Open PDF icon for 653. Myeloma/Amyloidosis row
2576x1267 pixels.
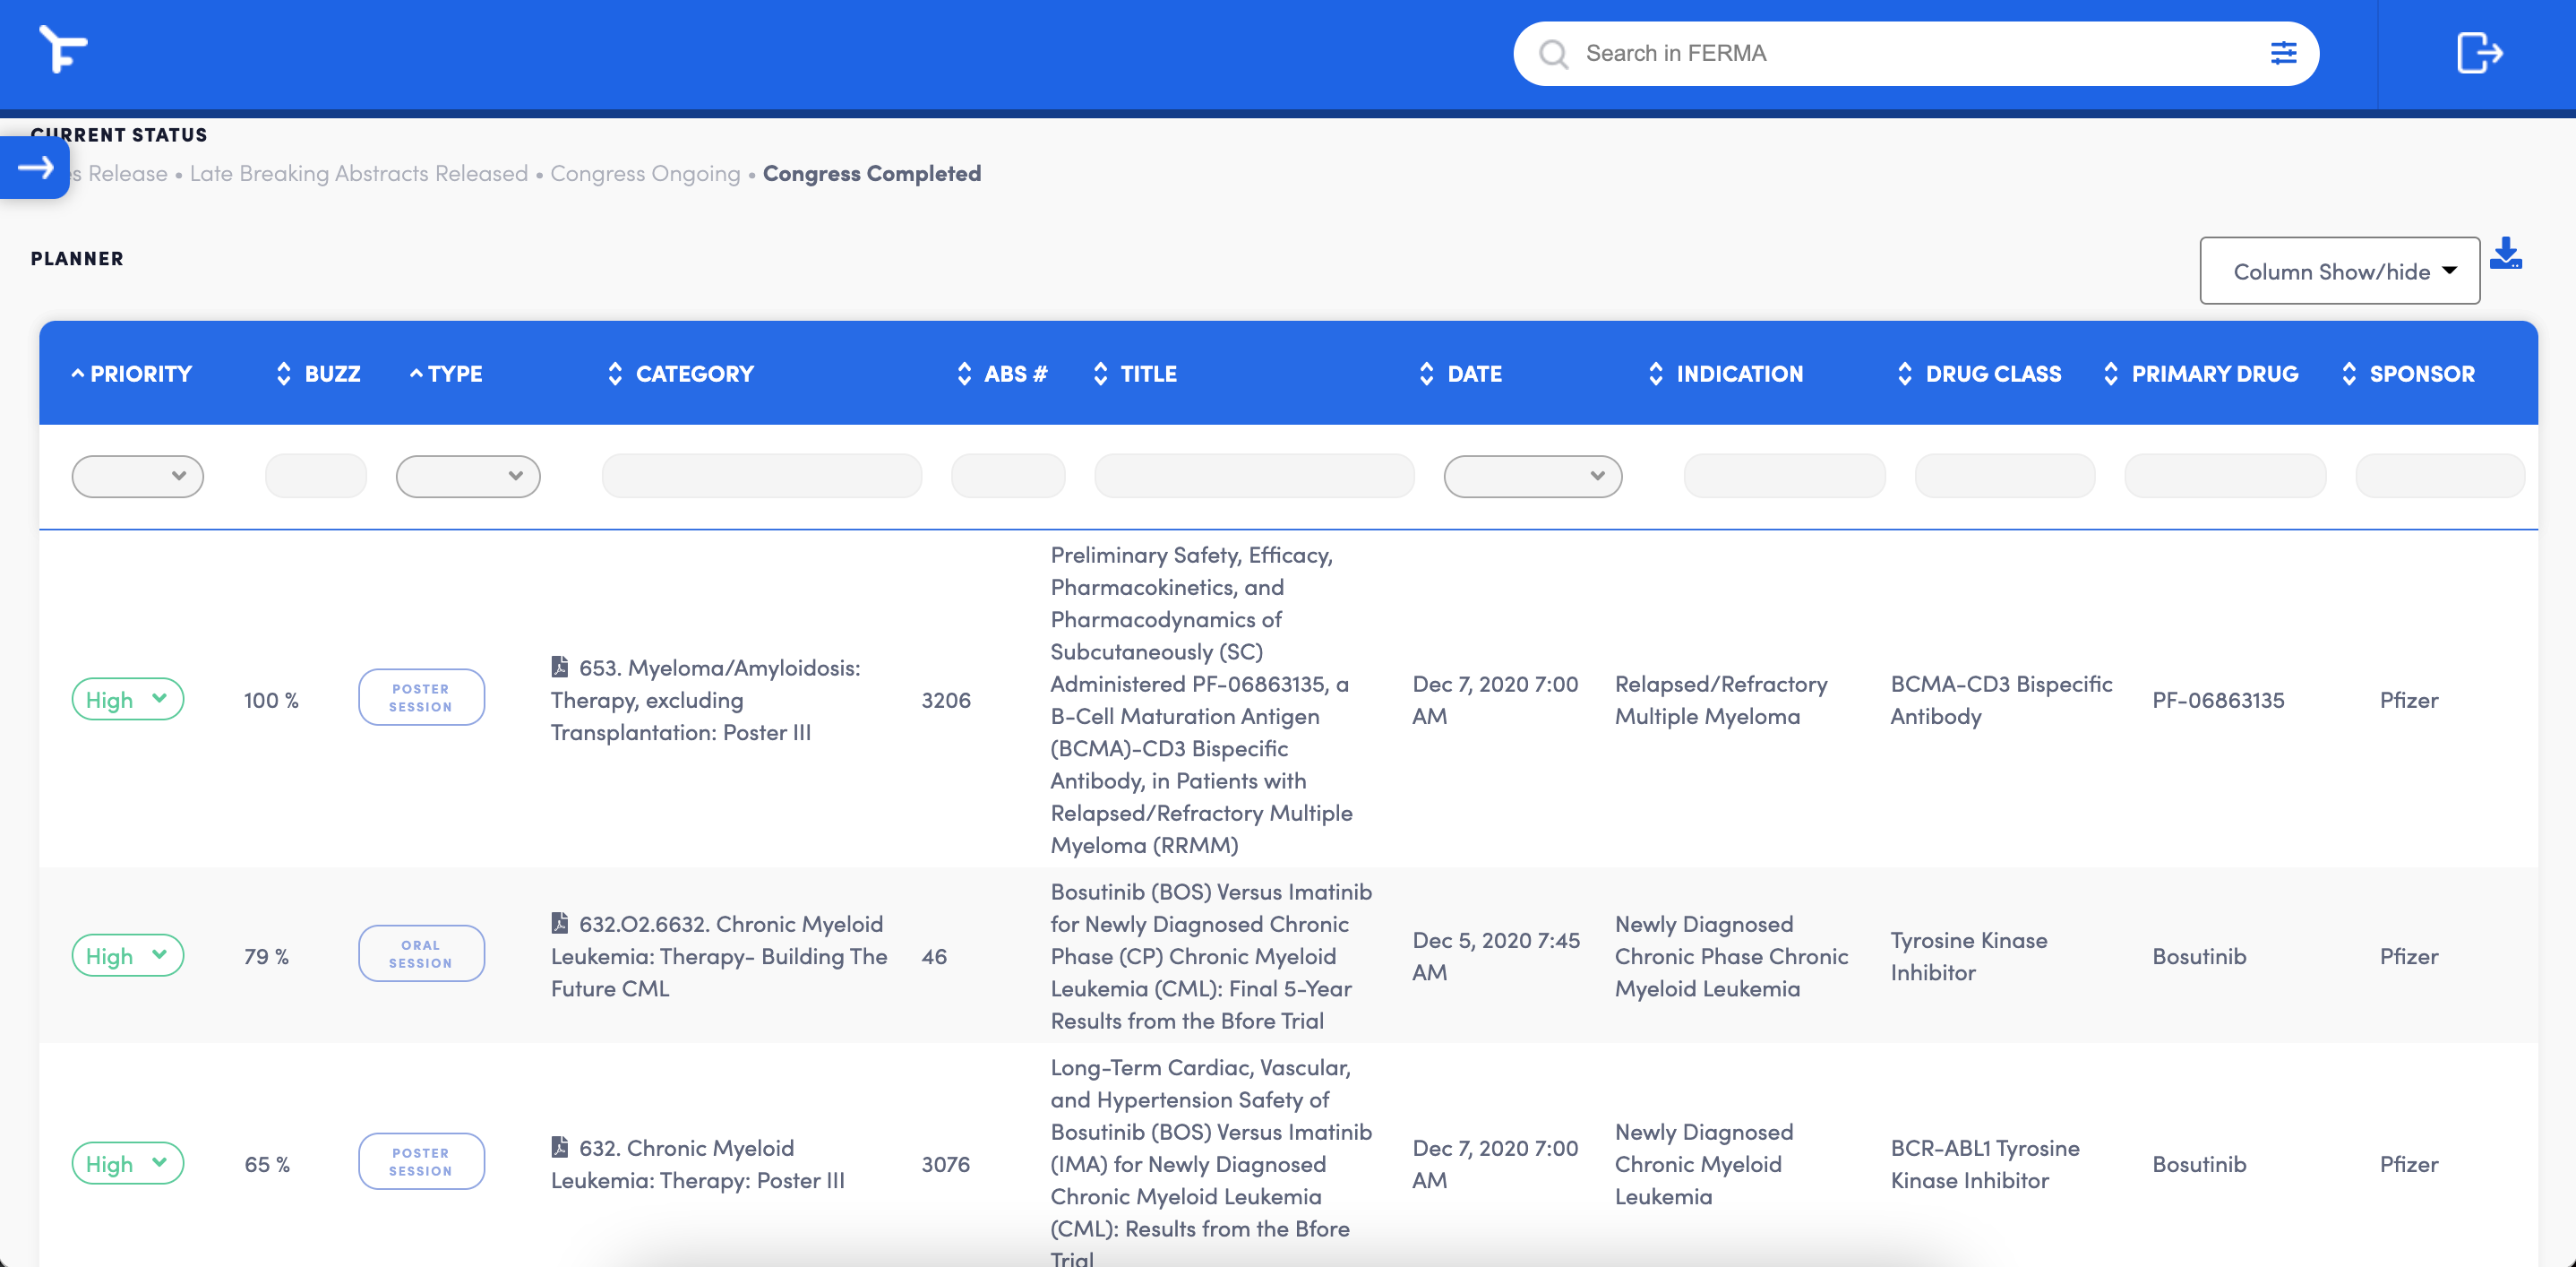[x=560, y=666]
